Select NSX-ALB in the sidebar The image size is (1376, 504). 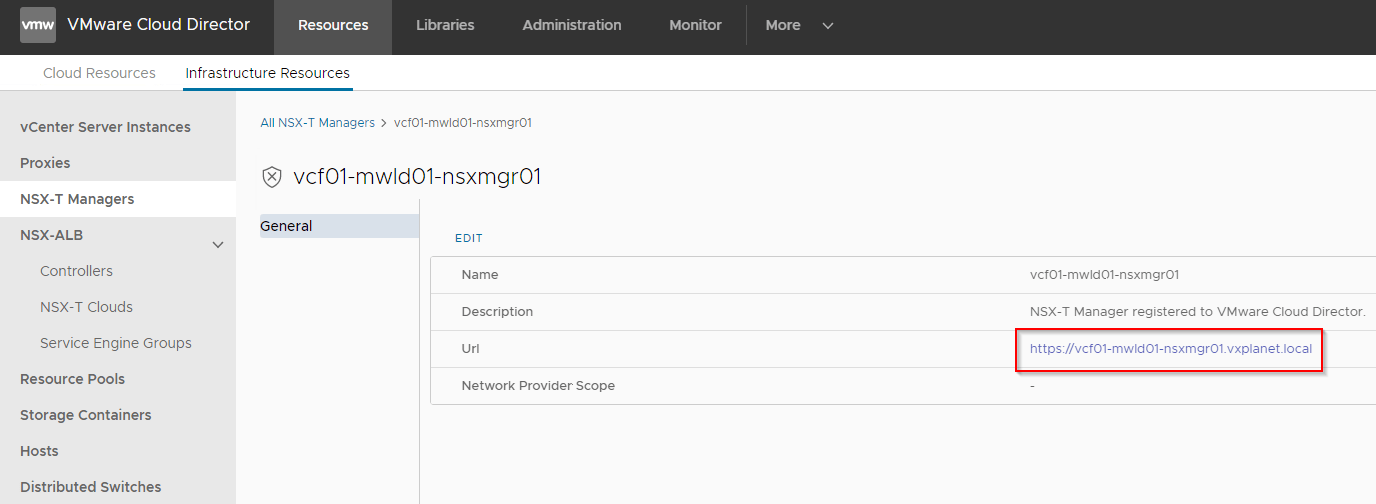click(x=51, y=235)
